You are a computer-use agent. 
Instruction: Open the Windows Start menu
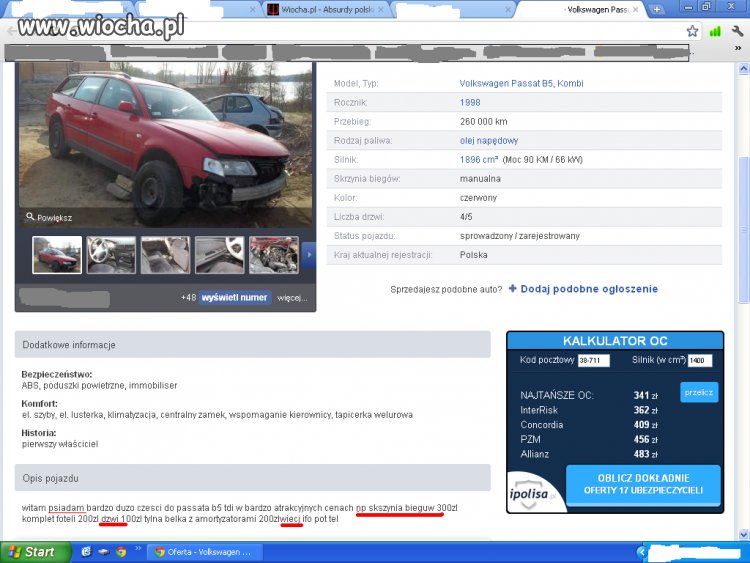tap(35, 552)
